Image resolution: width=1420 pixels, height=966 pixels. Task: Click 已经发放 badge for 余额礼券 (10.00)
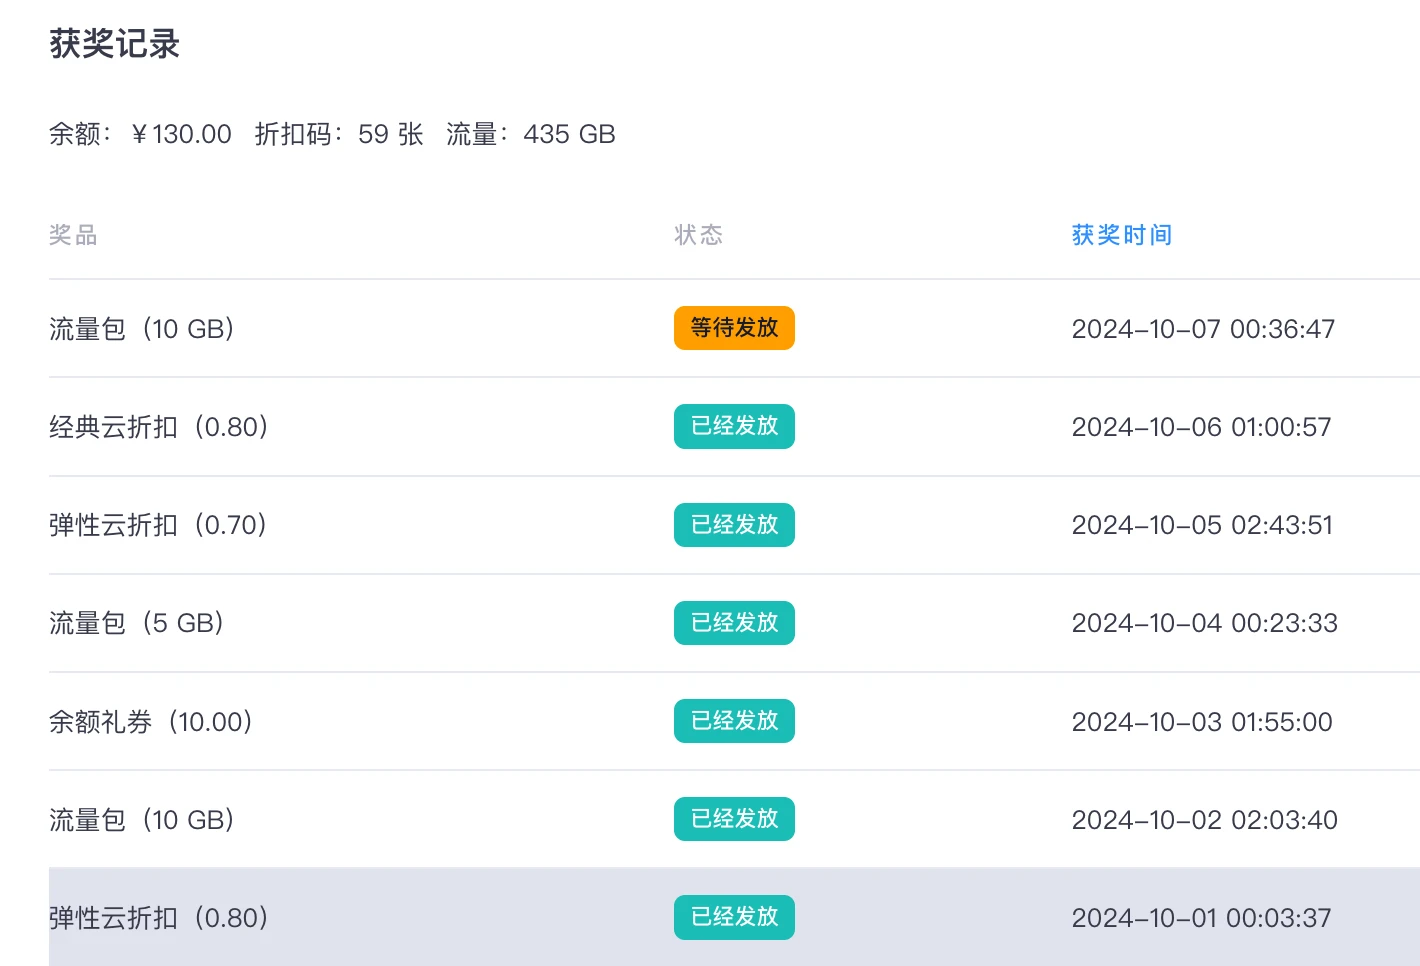coord(734,721)
